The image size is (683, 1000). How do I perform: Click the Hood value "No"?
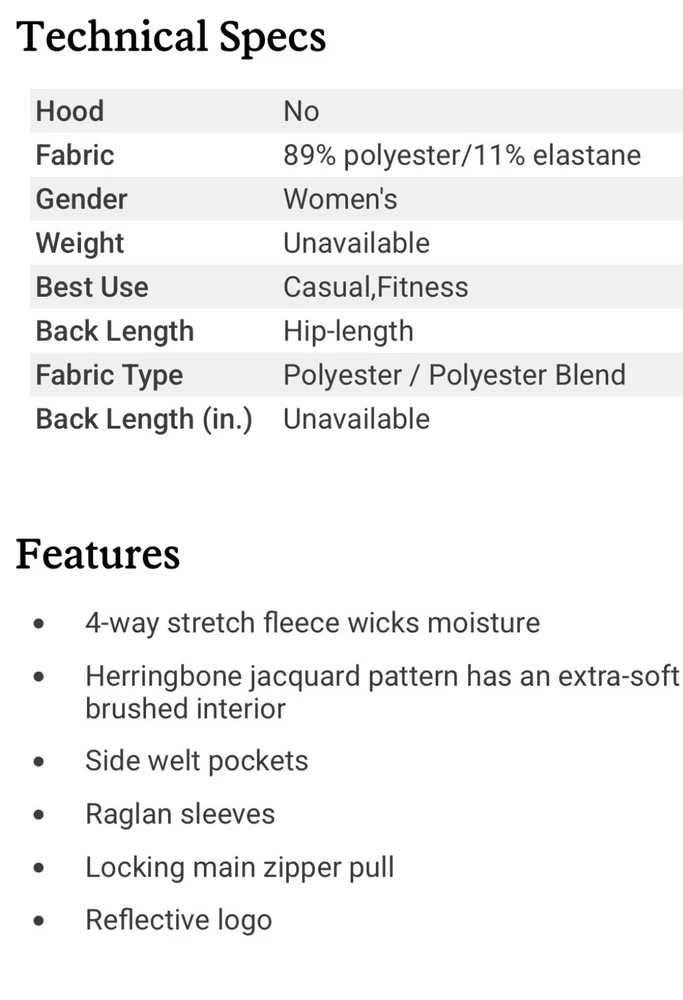coord(301,111)
